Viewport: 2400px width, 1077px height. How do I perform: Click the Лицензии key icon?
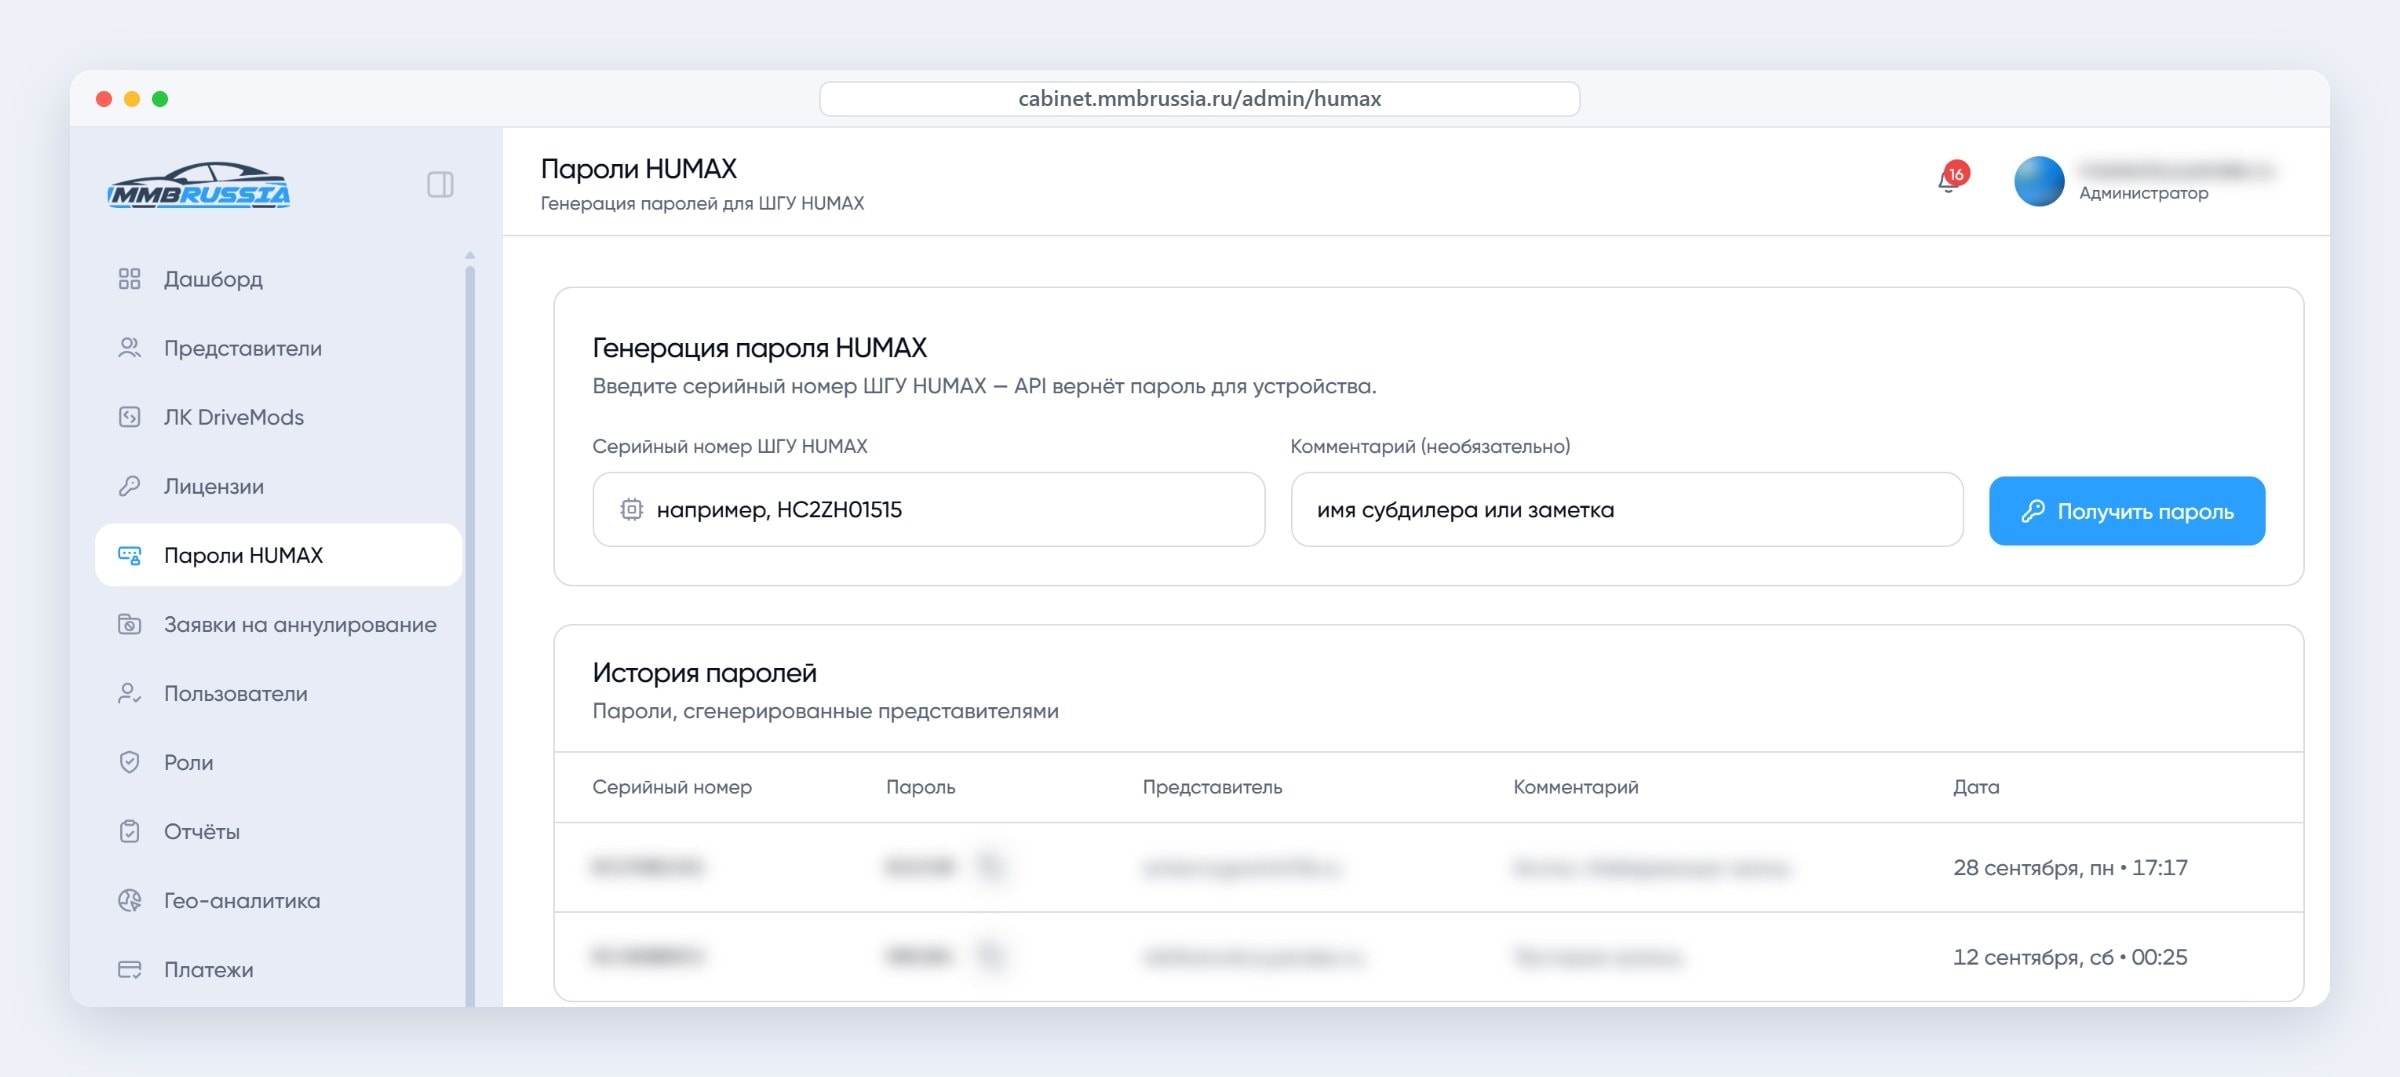tap(129, 486)
